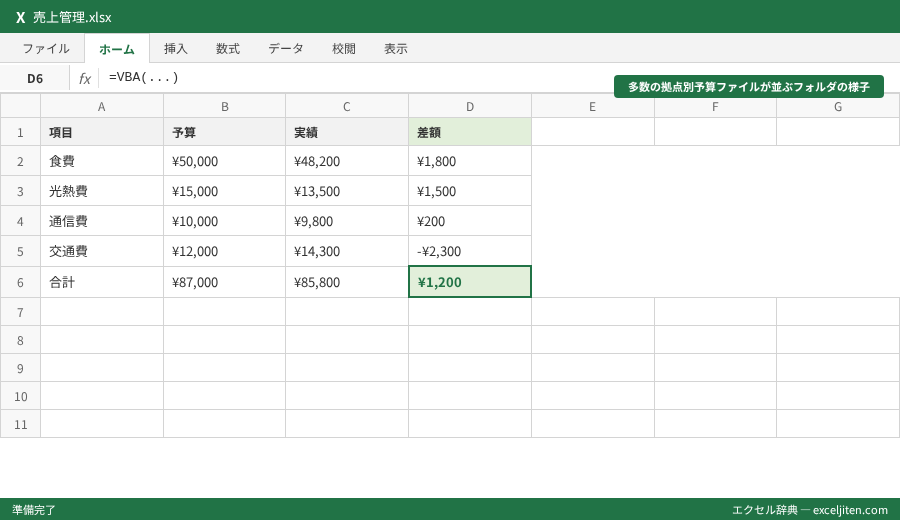Open the 表示 tab
The height and width of the screenshot is (520, 900).
click(396, 49)
